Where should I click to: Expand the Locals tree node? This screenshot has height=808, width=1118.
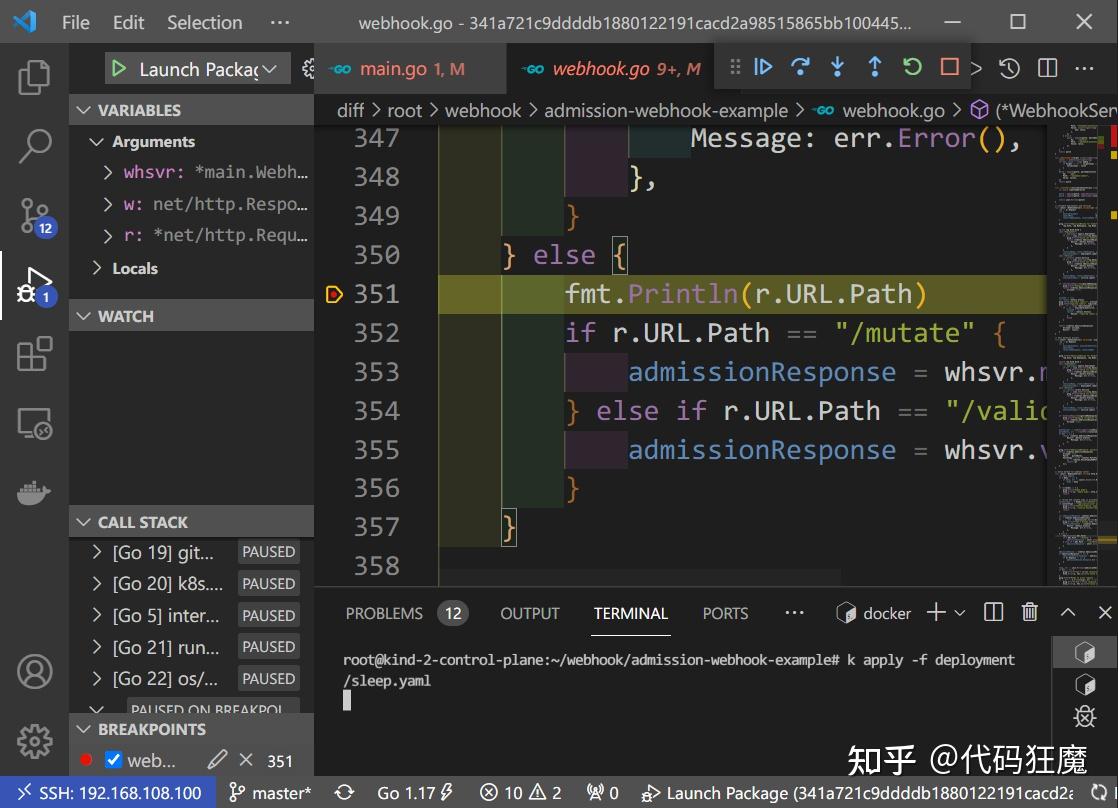point(97,268)
